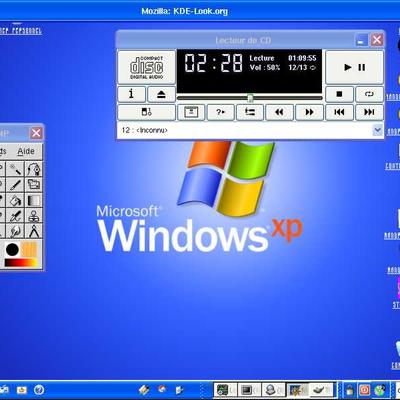Eject the CD with the eject button
This screenshot has width=400, height=400.
click(161, 94)
